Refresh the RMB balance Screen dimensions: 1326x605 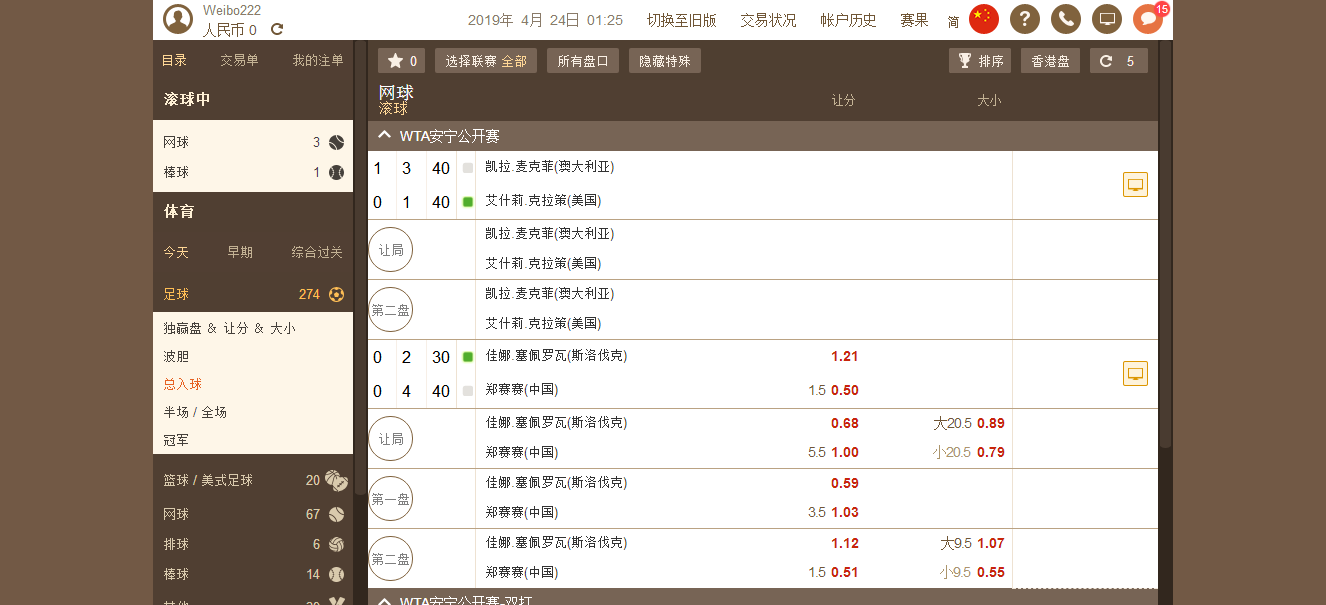click(277, 30)
